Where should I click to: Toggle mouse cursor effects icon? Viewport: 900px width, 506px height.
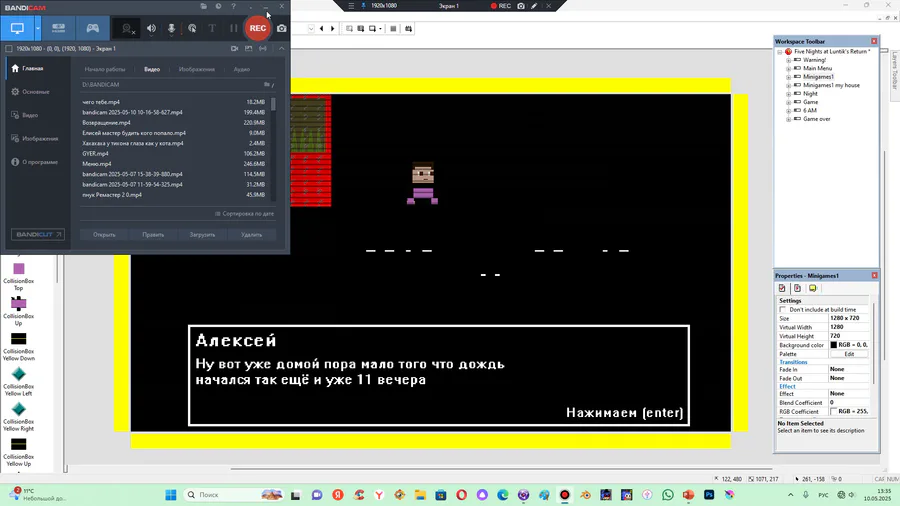(192, 28)
